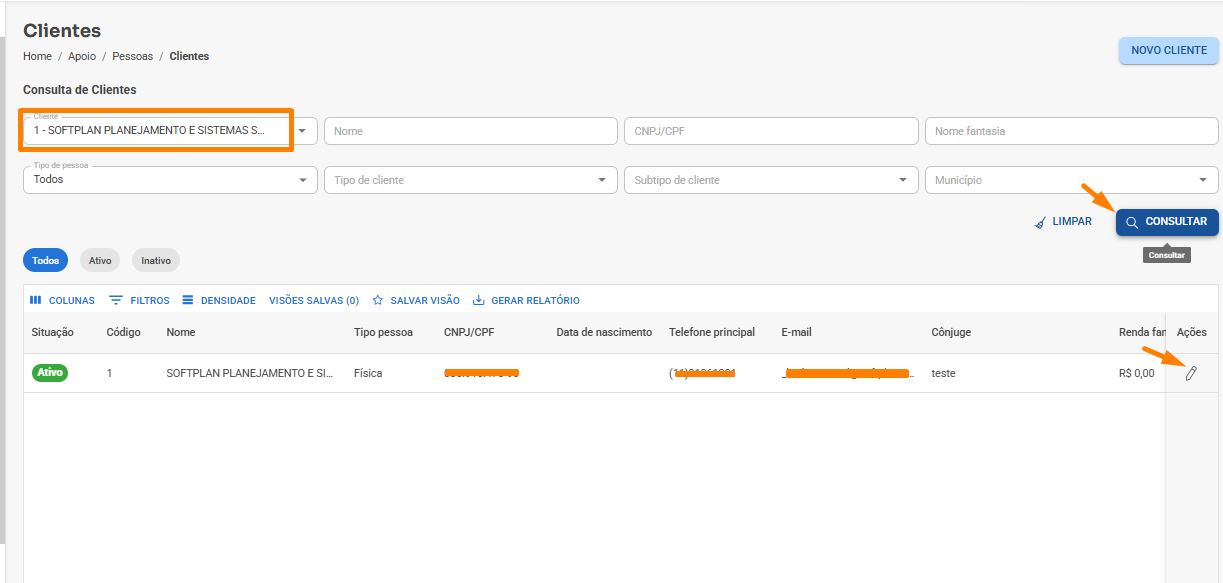Open VISÕES SALVAS (0) list
Viewport: 1223px width, 583px height.
pyautogui.click(x=314, y=300)
